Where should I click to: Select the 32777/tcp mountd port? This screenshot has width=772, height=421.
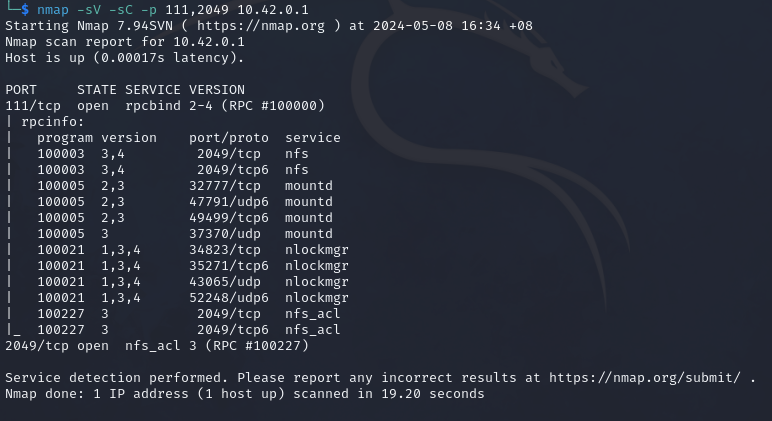[225, 185]
